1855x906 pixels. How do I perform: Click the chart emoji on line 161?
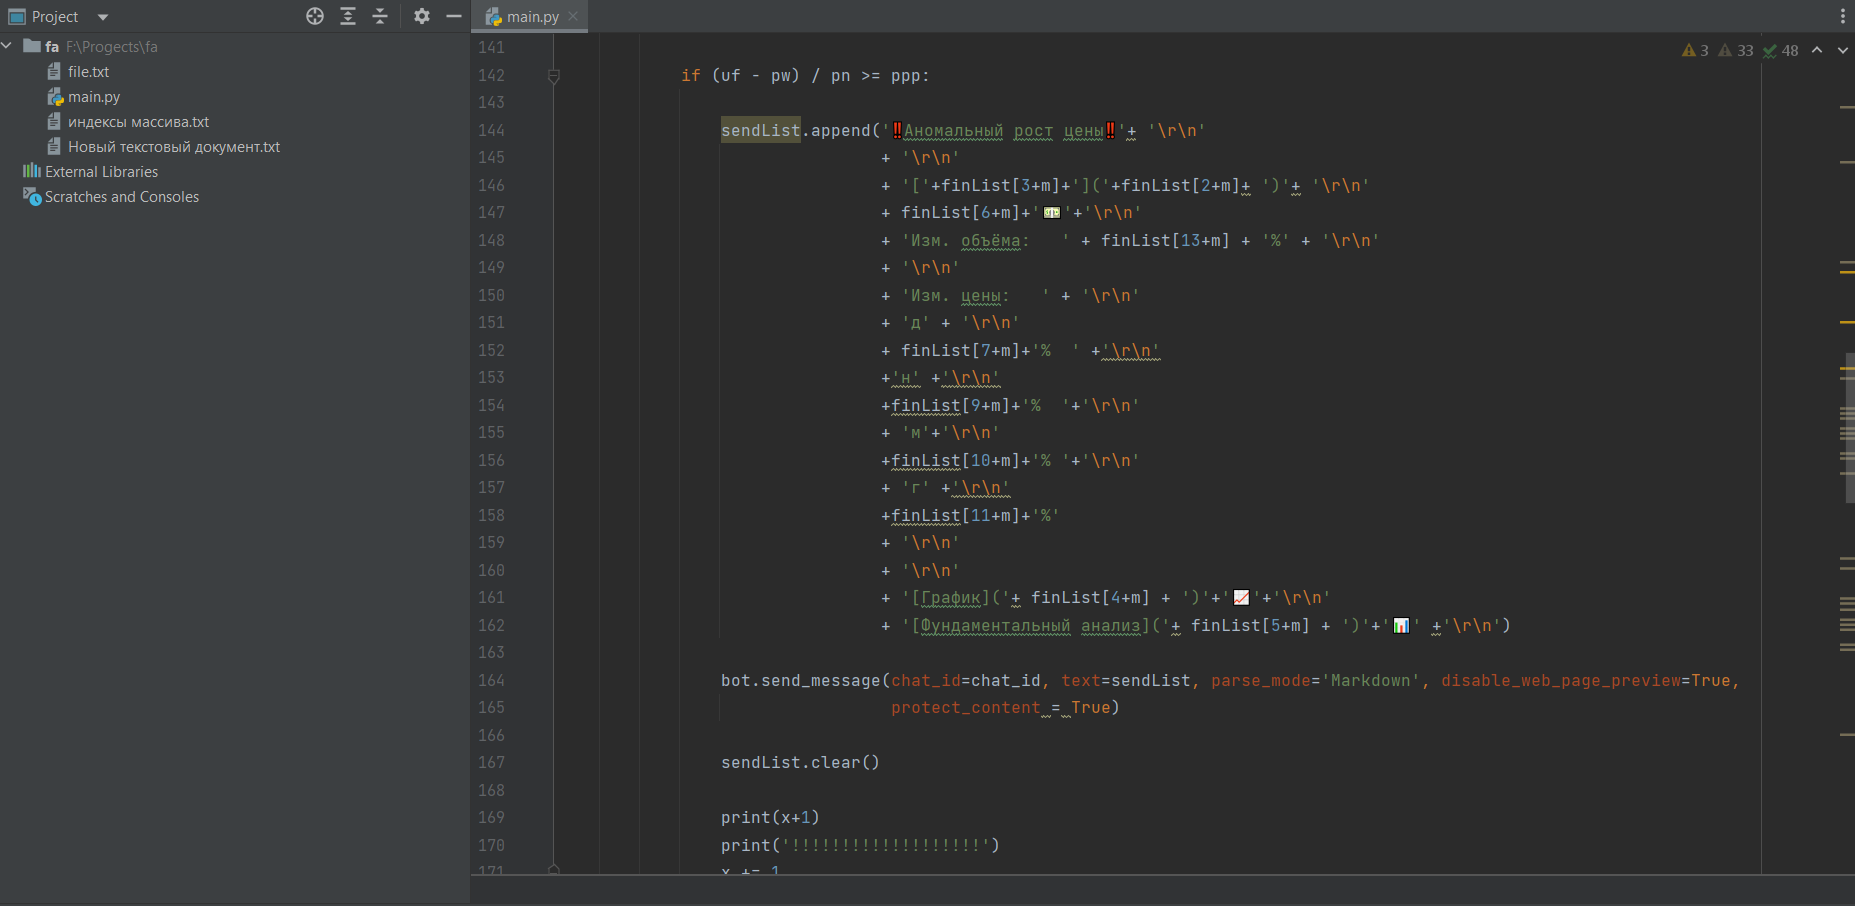point(1241,598)
